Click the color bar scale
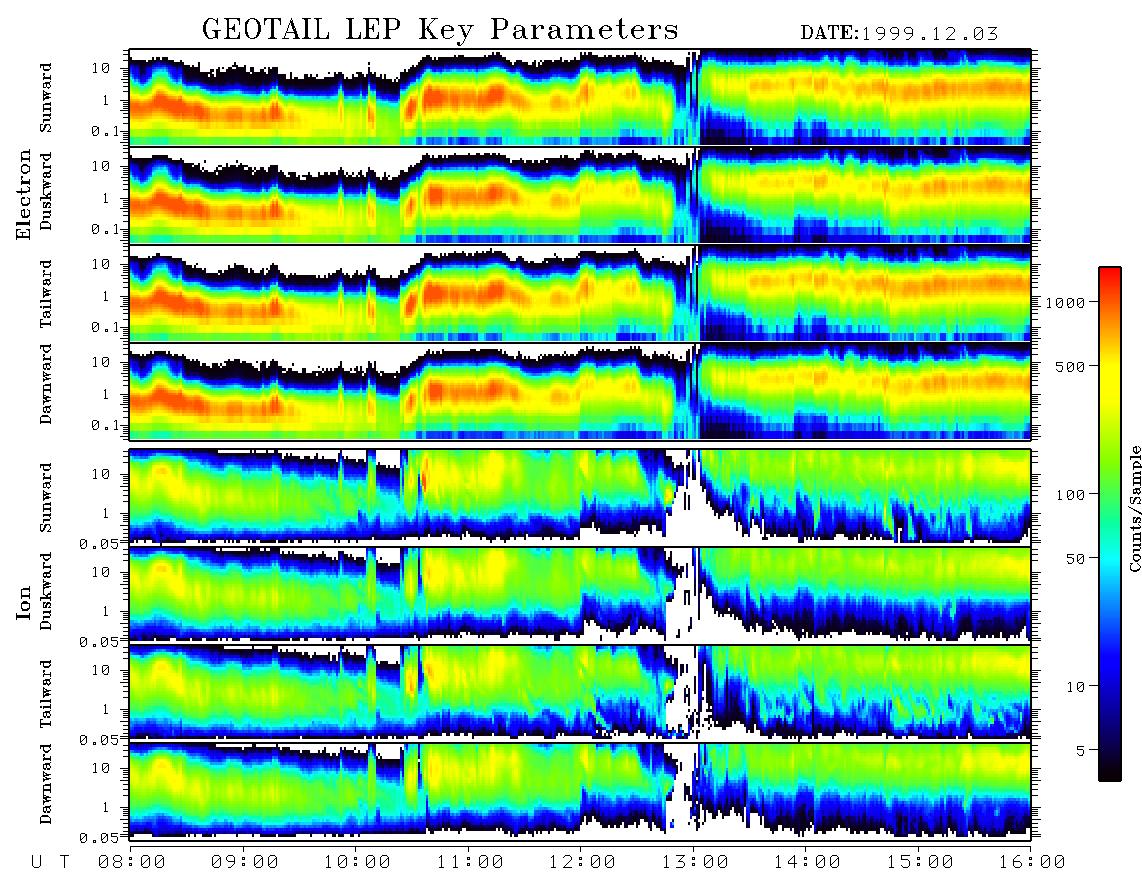Screen dimensions: 1142x880 tap(1109, 524)
